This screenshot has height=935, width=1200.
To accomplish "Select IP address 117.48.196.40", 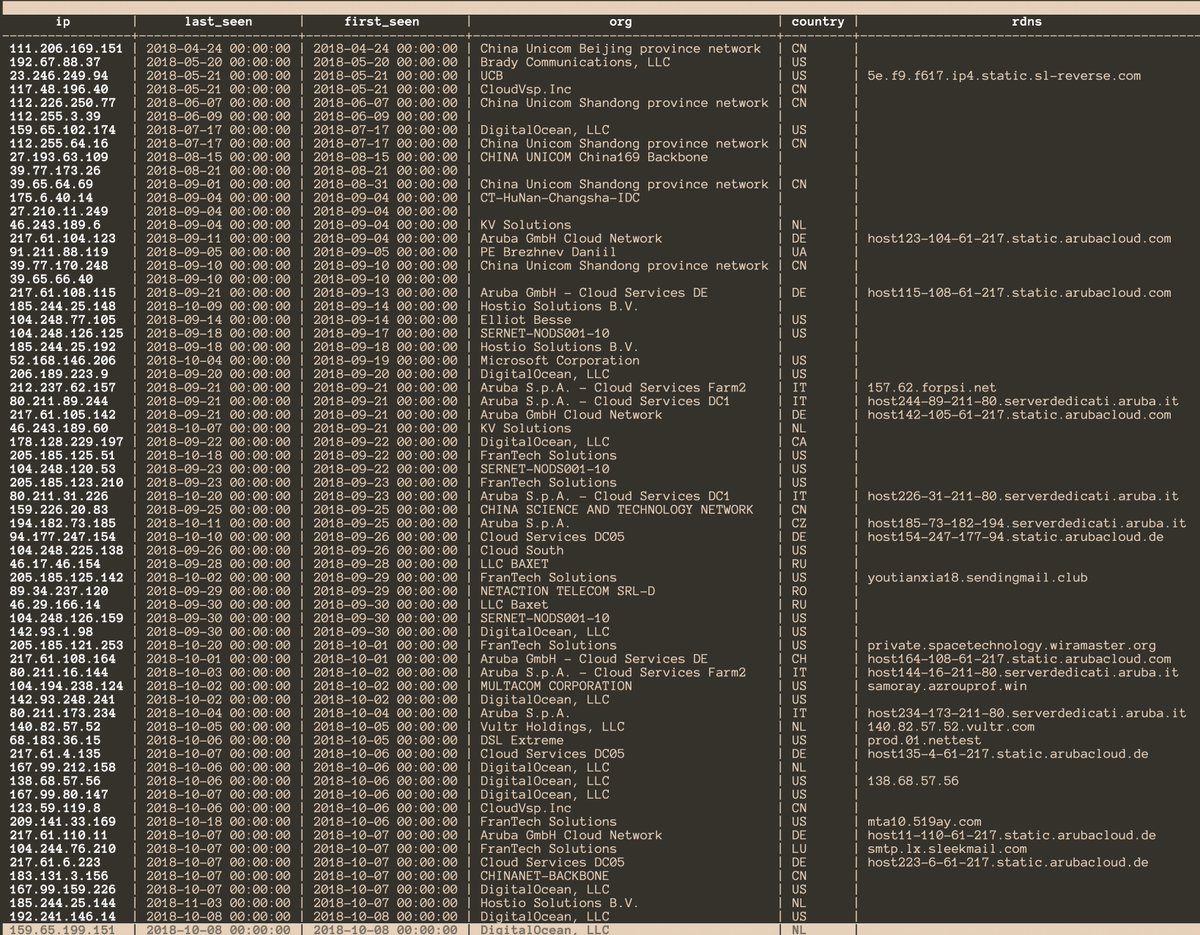I will [x=58, y=89].
